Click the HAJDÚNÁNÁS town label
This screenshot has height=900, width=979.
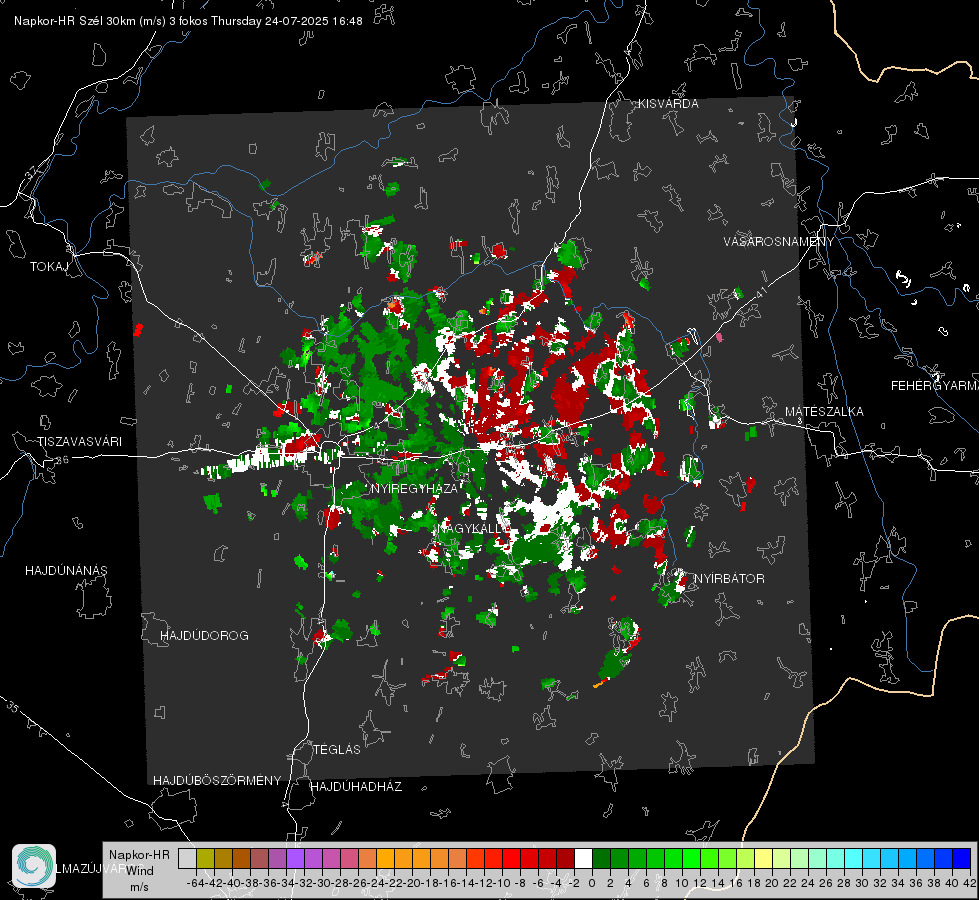(x=66, y=571)
